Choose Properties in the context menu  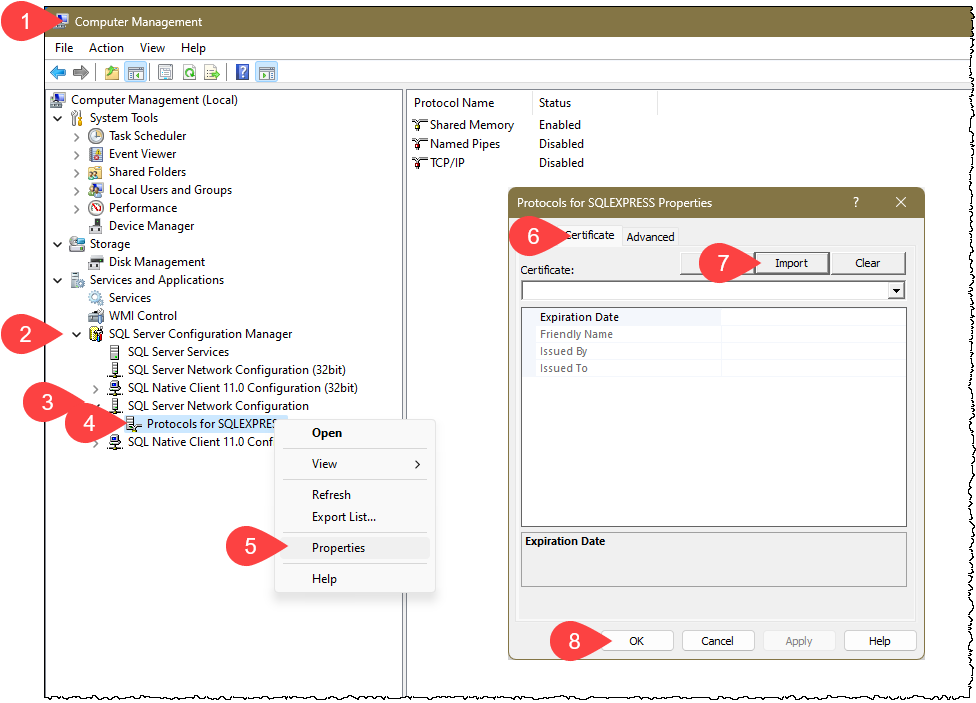pyautogui.click(x=355, y=549)
